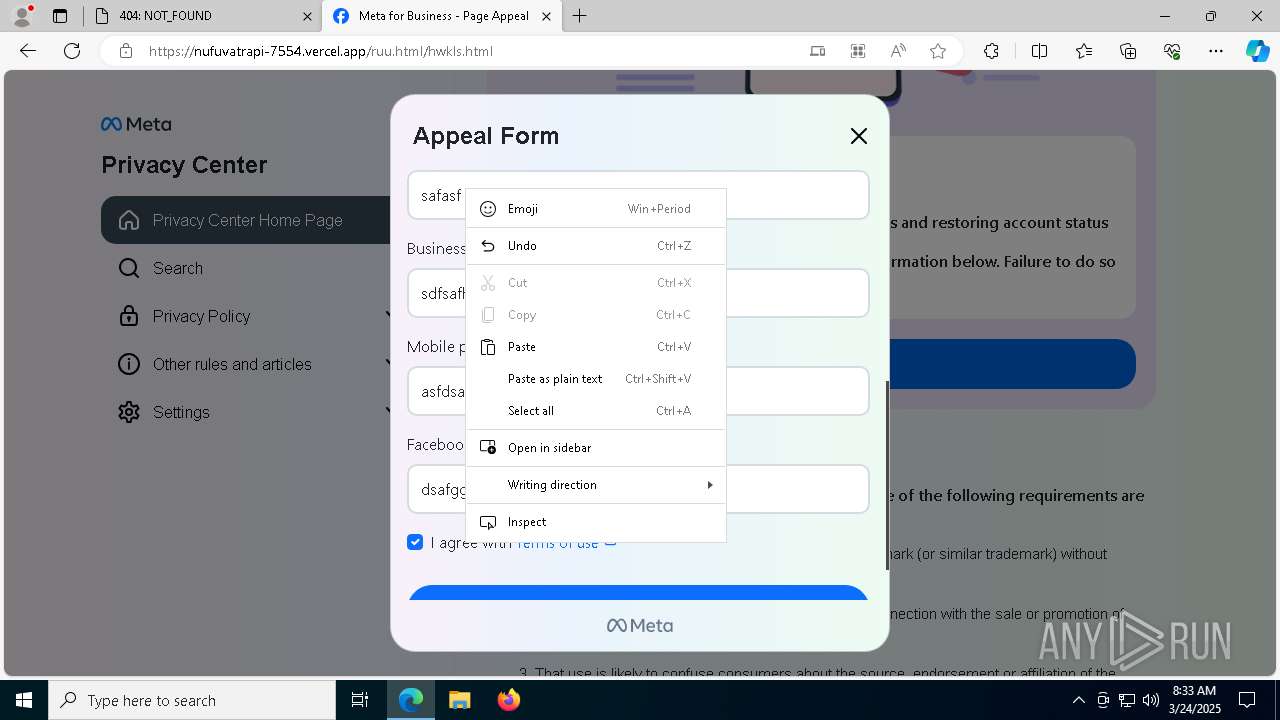Click the blue submit button in form
This screenshot has height=720, width=1280.
pos(638,592)
